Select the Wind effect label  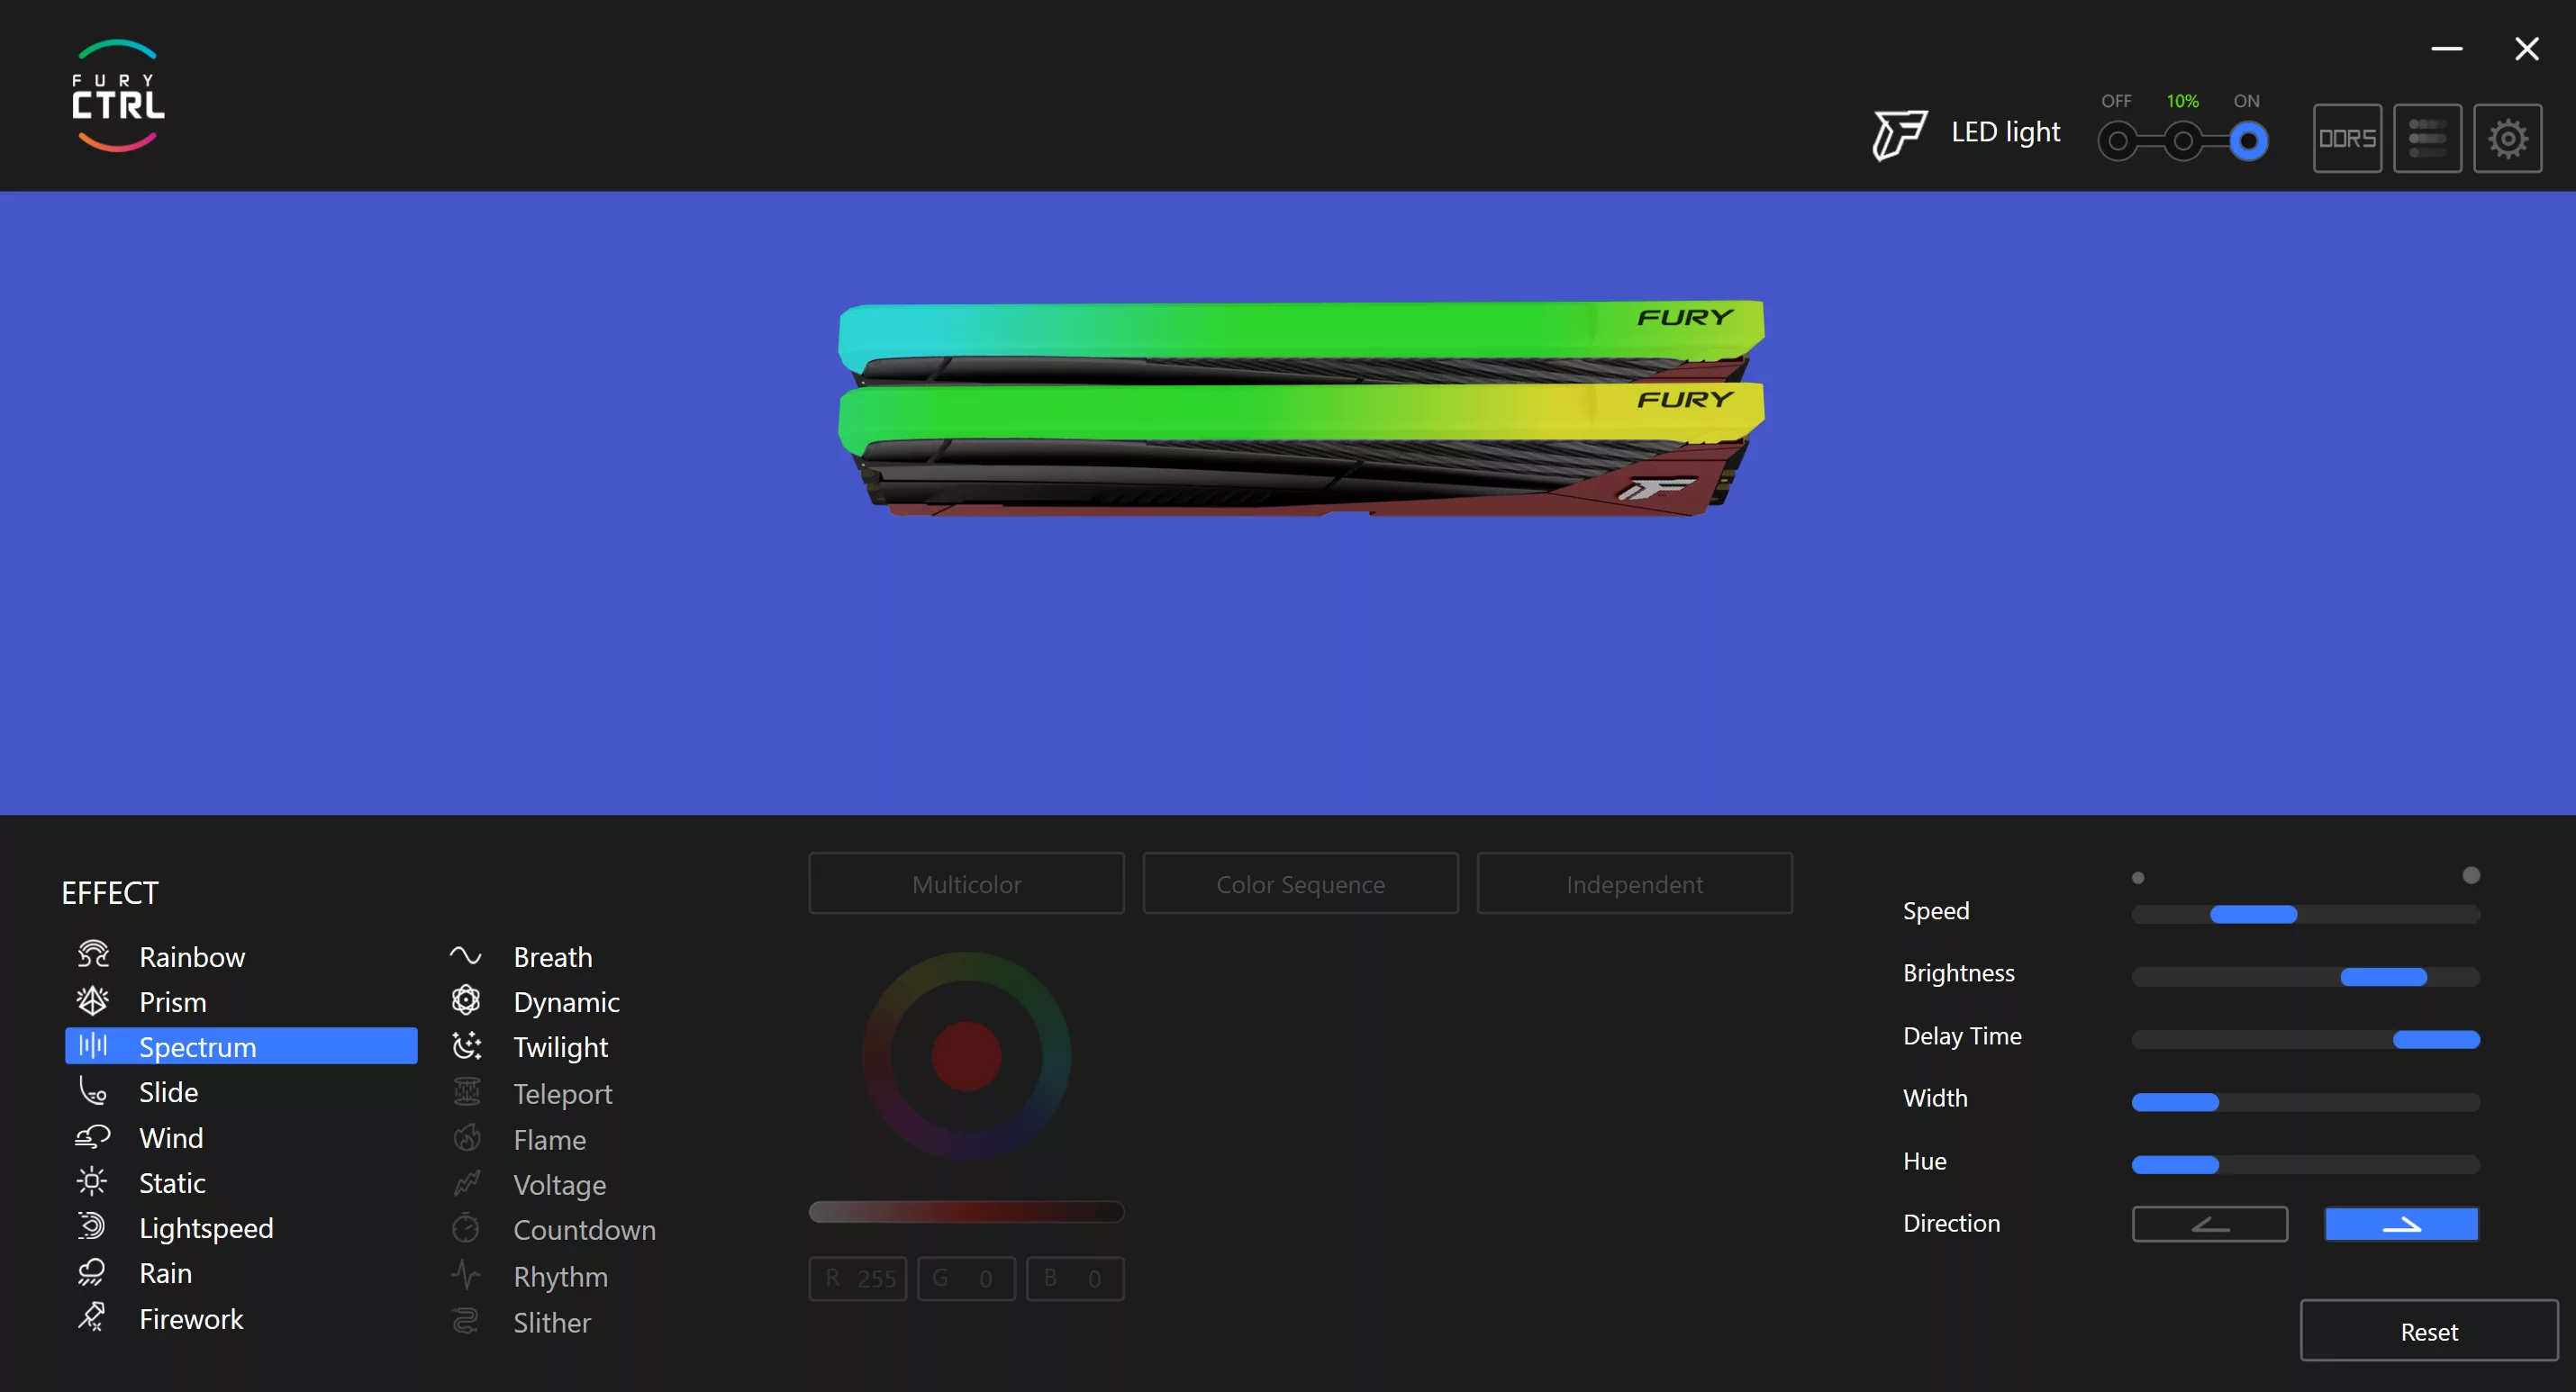pyautogui.click(x=171, y=1138)
